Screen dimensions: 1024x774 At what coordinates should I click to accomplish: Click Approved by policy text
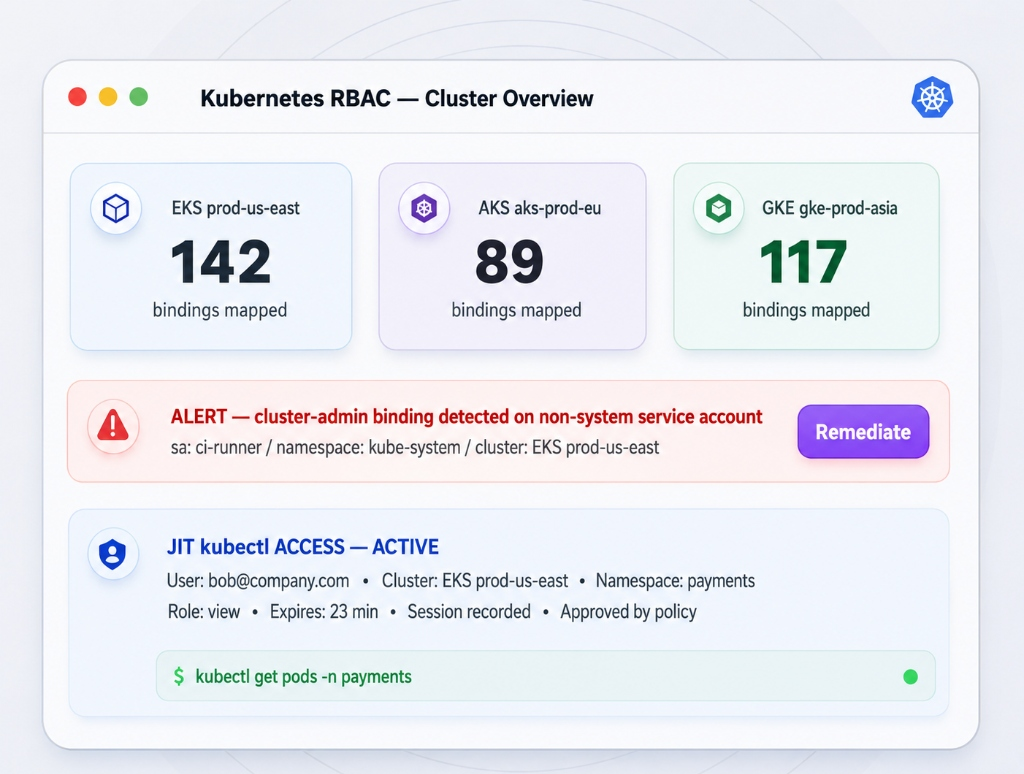click(x=628, y=612)
